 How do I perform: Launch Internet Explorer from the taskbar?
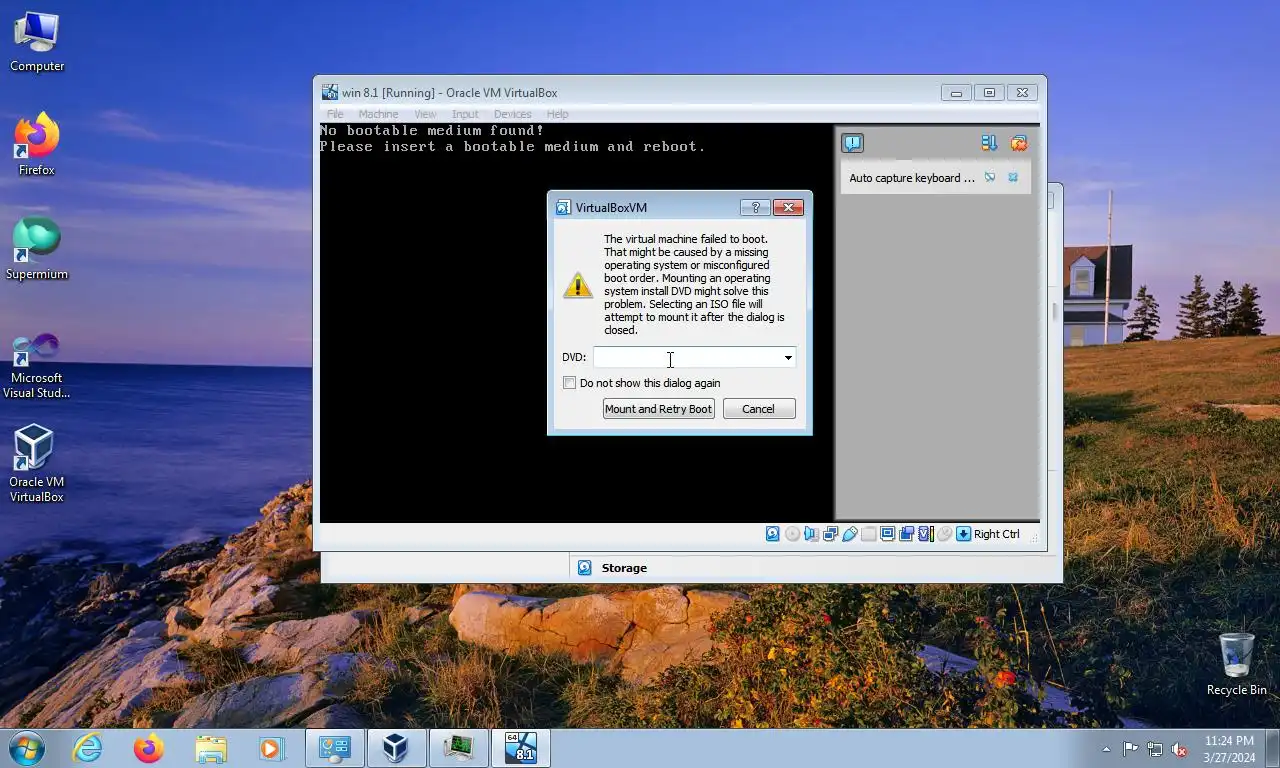click(x=88, y=748)
